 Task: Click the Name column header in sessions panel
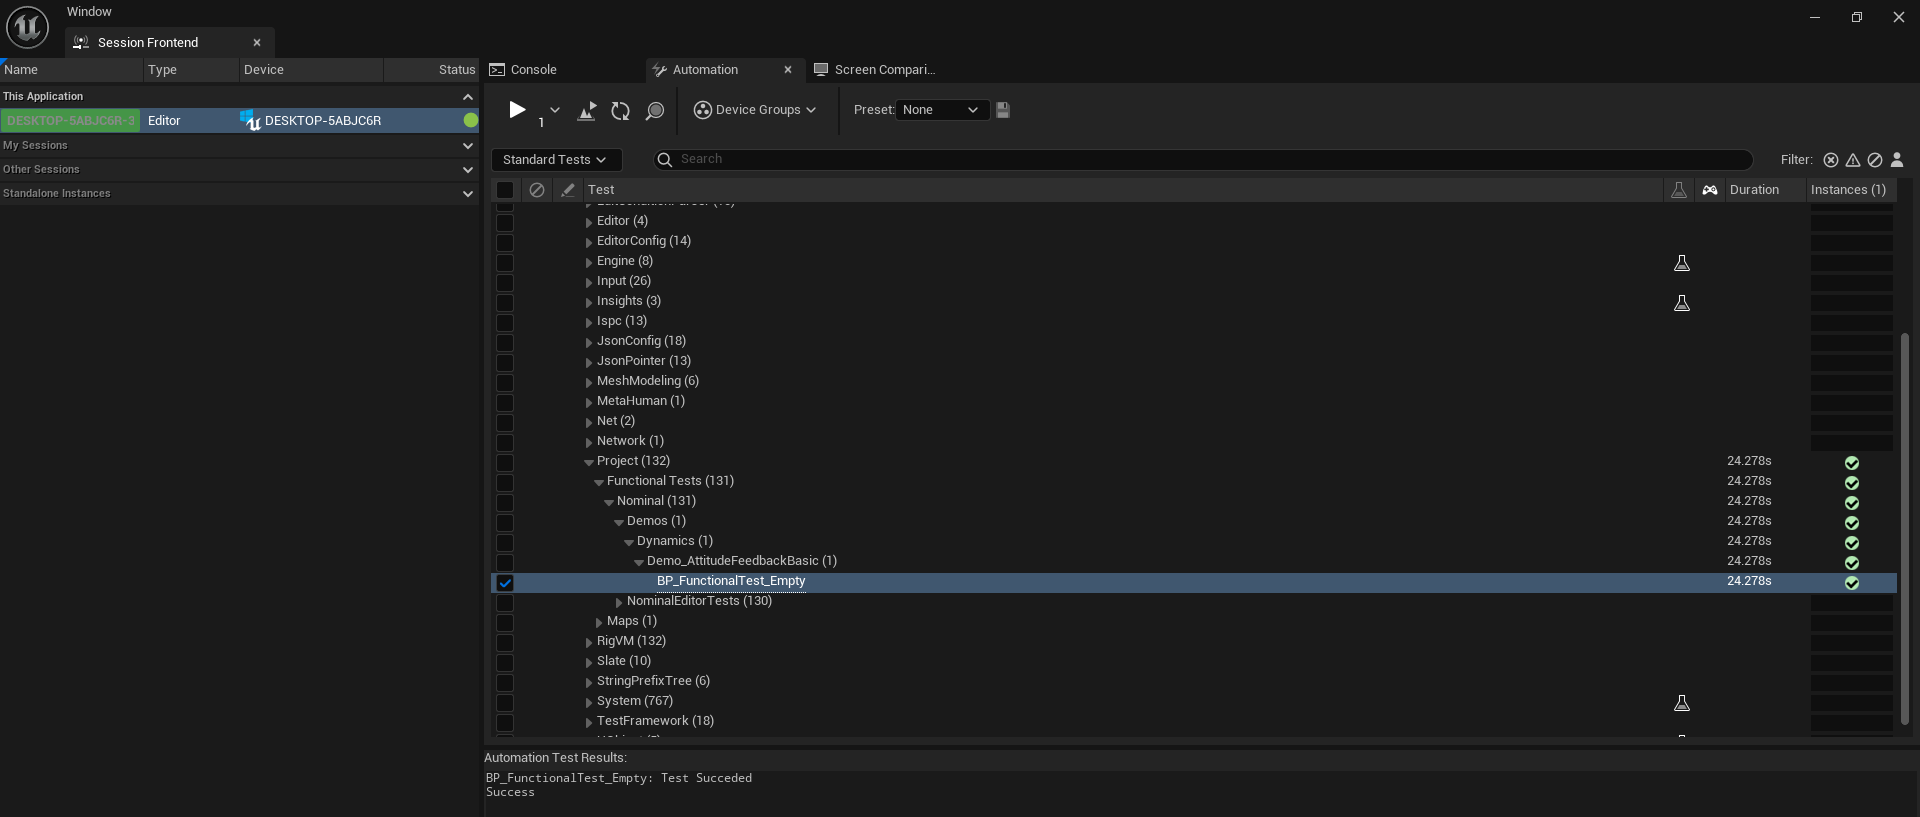pos(71,70)
